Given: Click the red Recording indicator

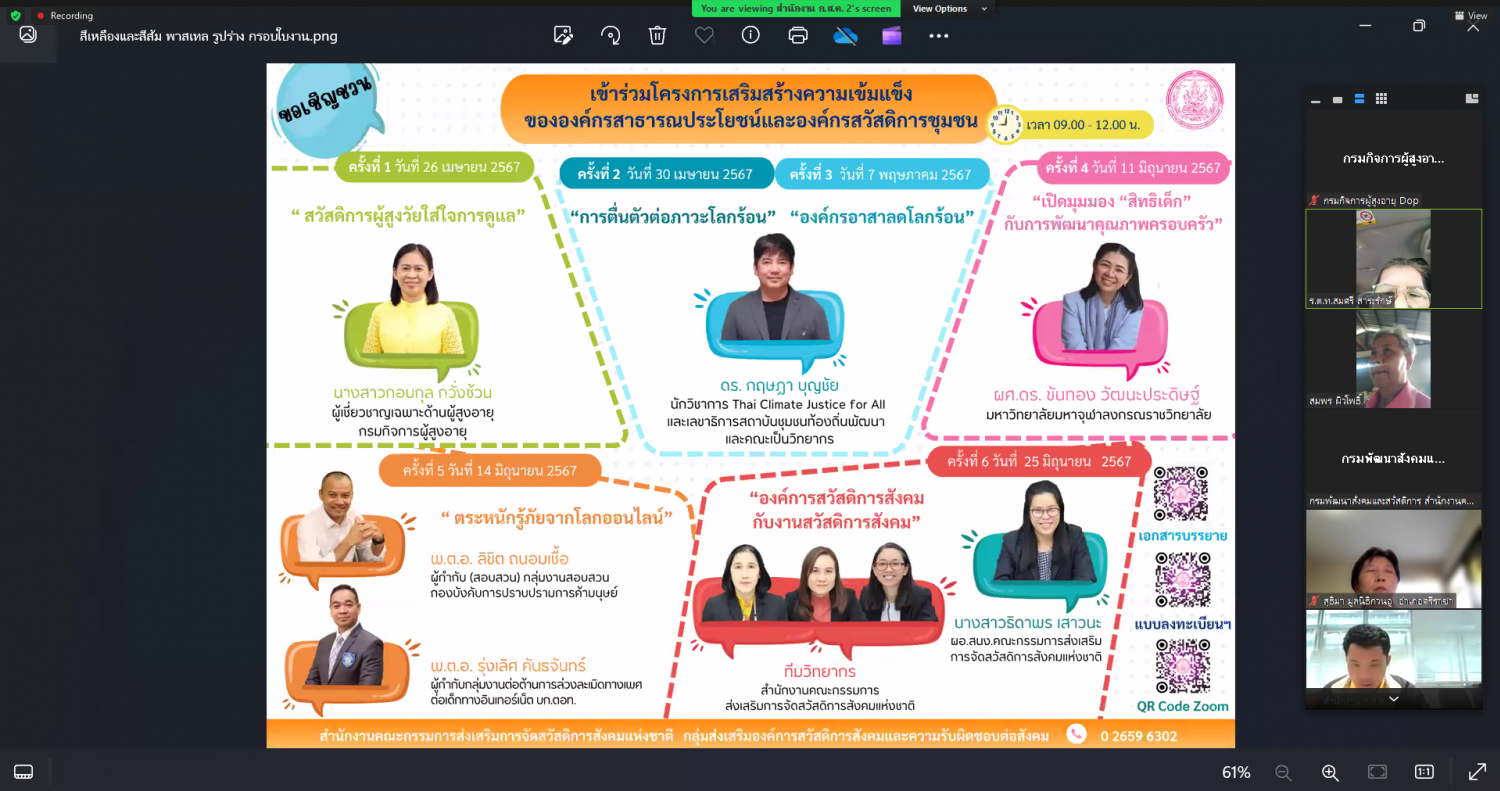Looking at the screenshot, I should pos(65,15).
